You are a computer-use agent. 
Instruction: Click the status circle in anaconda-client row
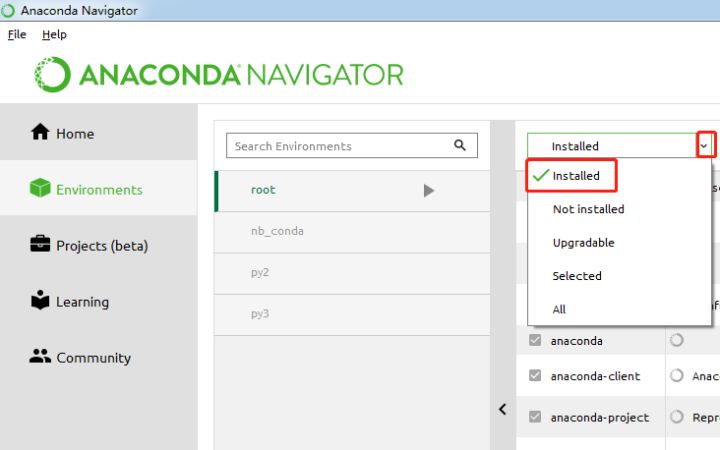(x=676, y=375)
